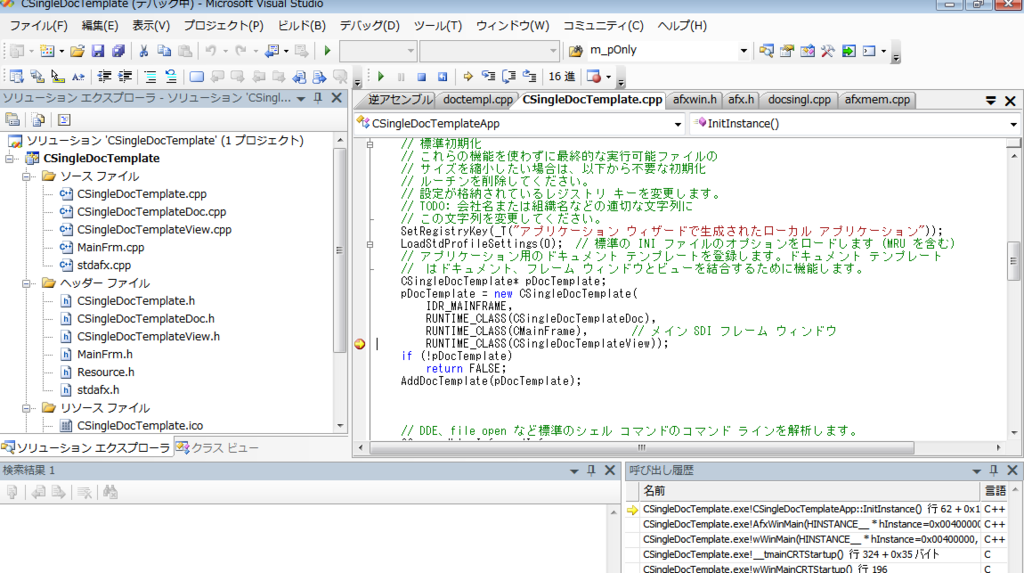
Task: Click the Decrease Indent icon
Action: [x=104, y=76]
